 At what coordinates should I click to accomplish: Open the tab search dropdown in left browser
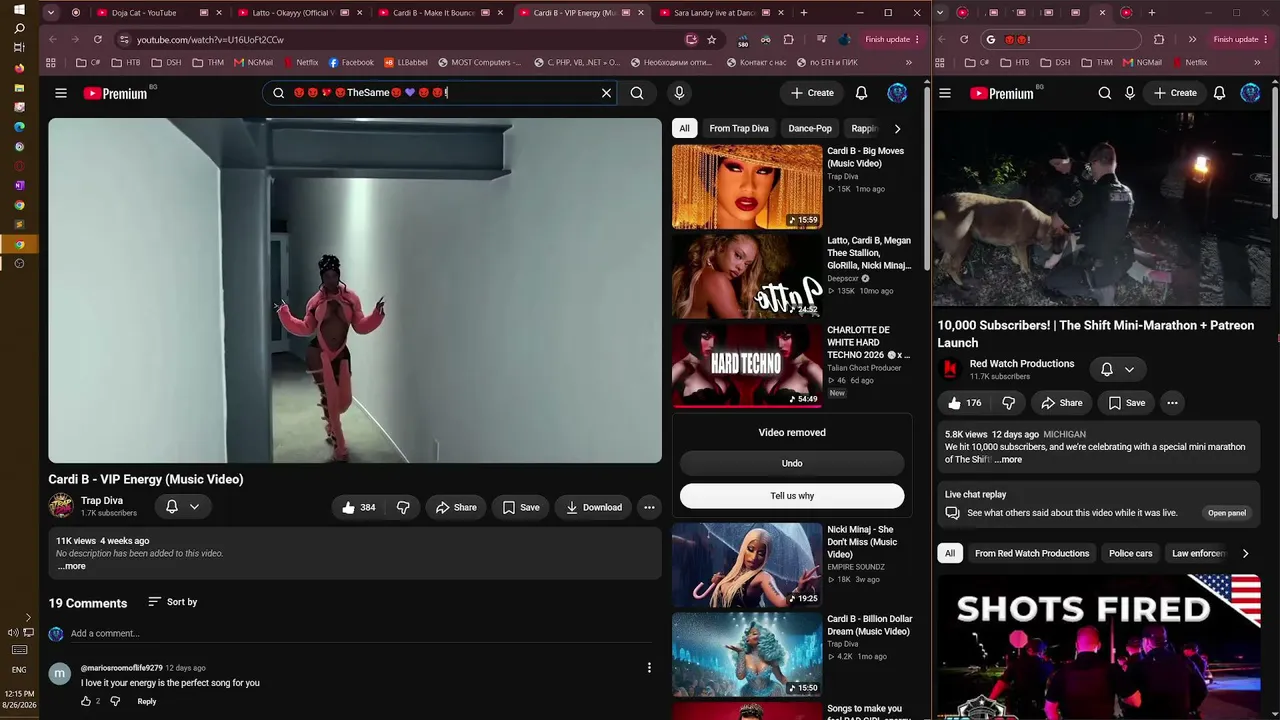pos(53,13)
